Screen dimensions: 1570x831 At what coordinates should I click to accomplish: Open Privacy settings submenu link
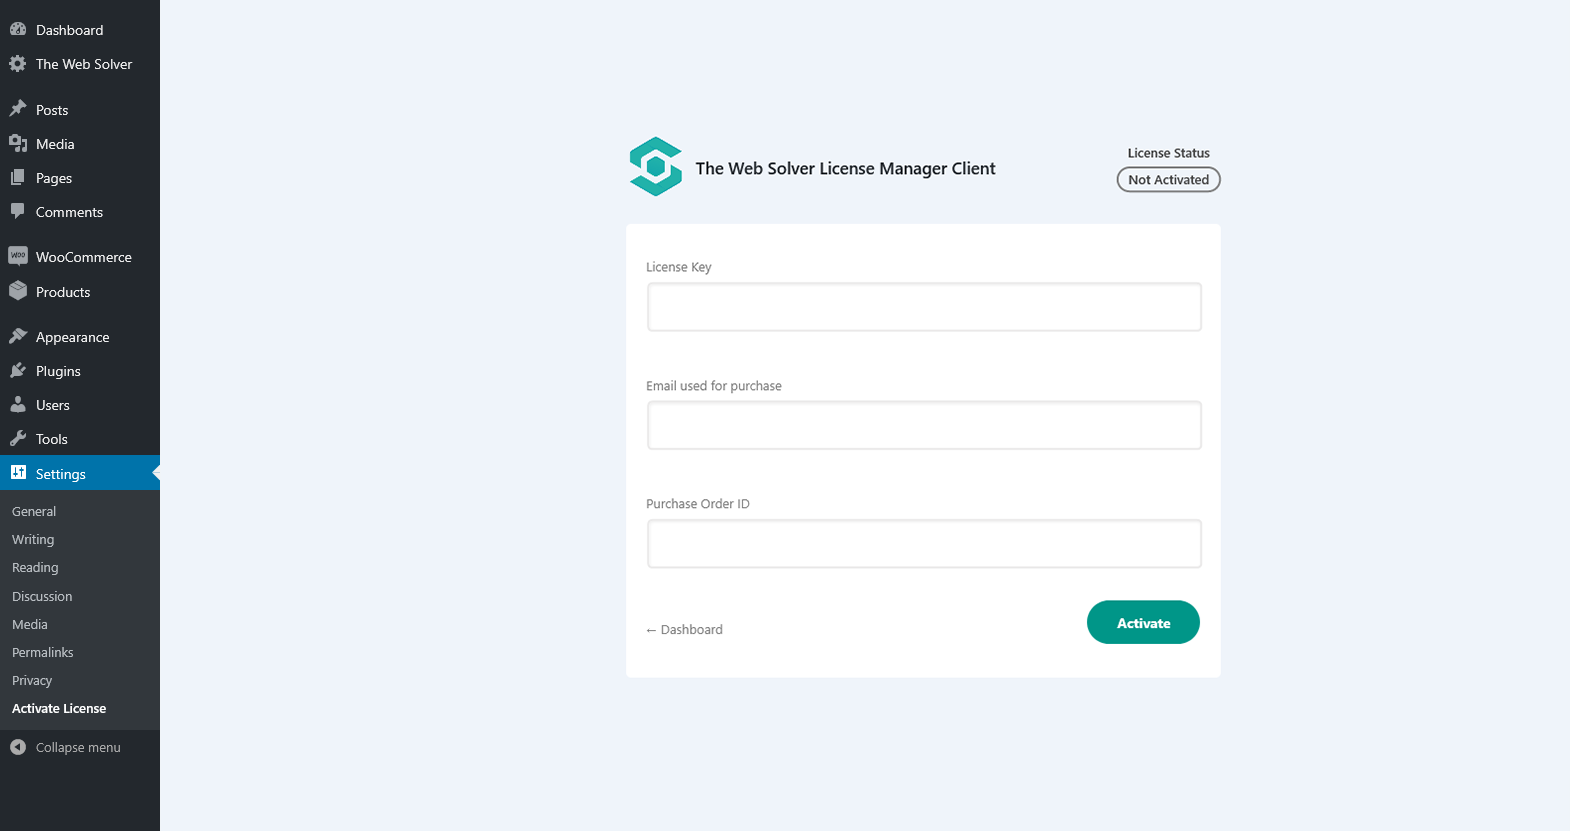coord(32,680)
